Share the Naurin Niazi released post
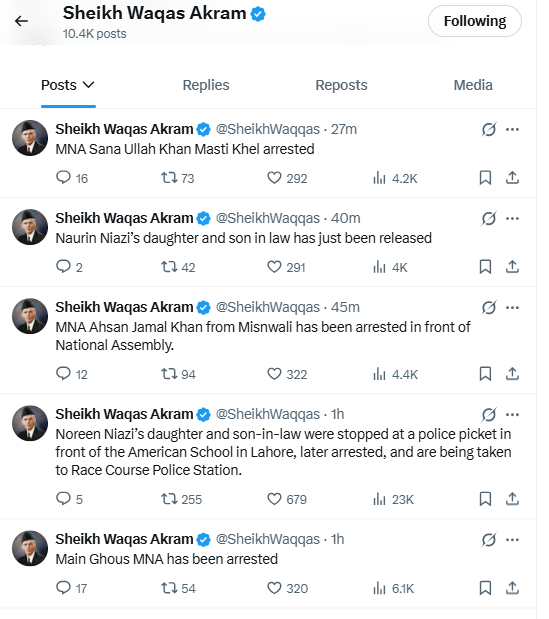 pyautogui.click(x=512, y=267)
